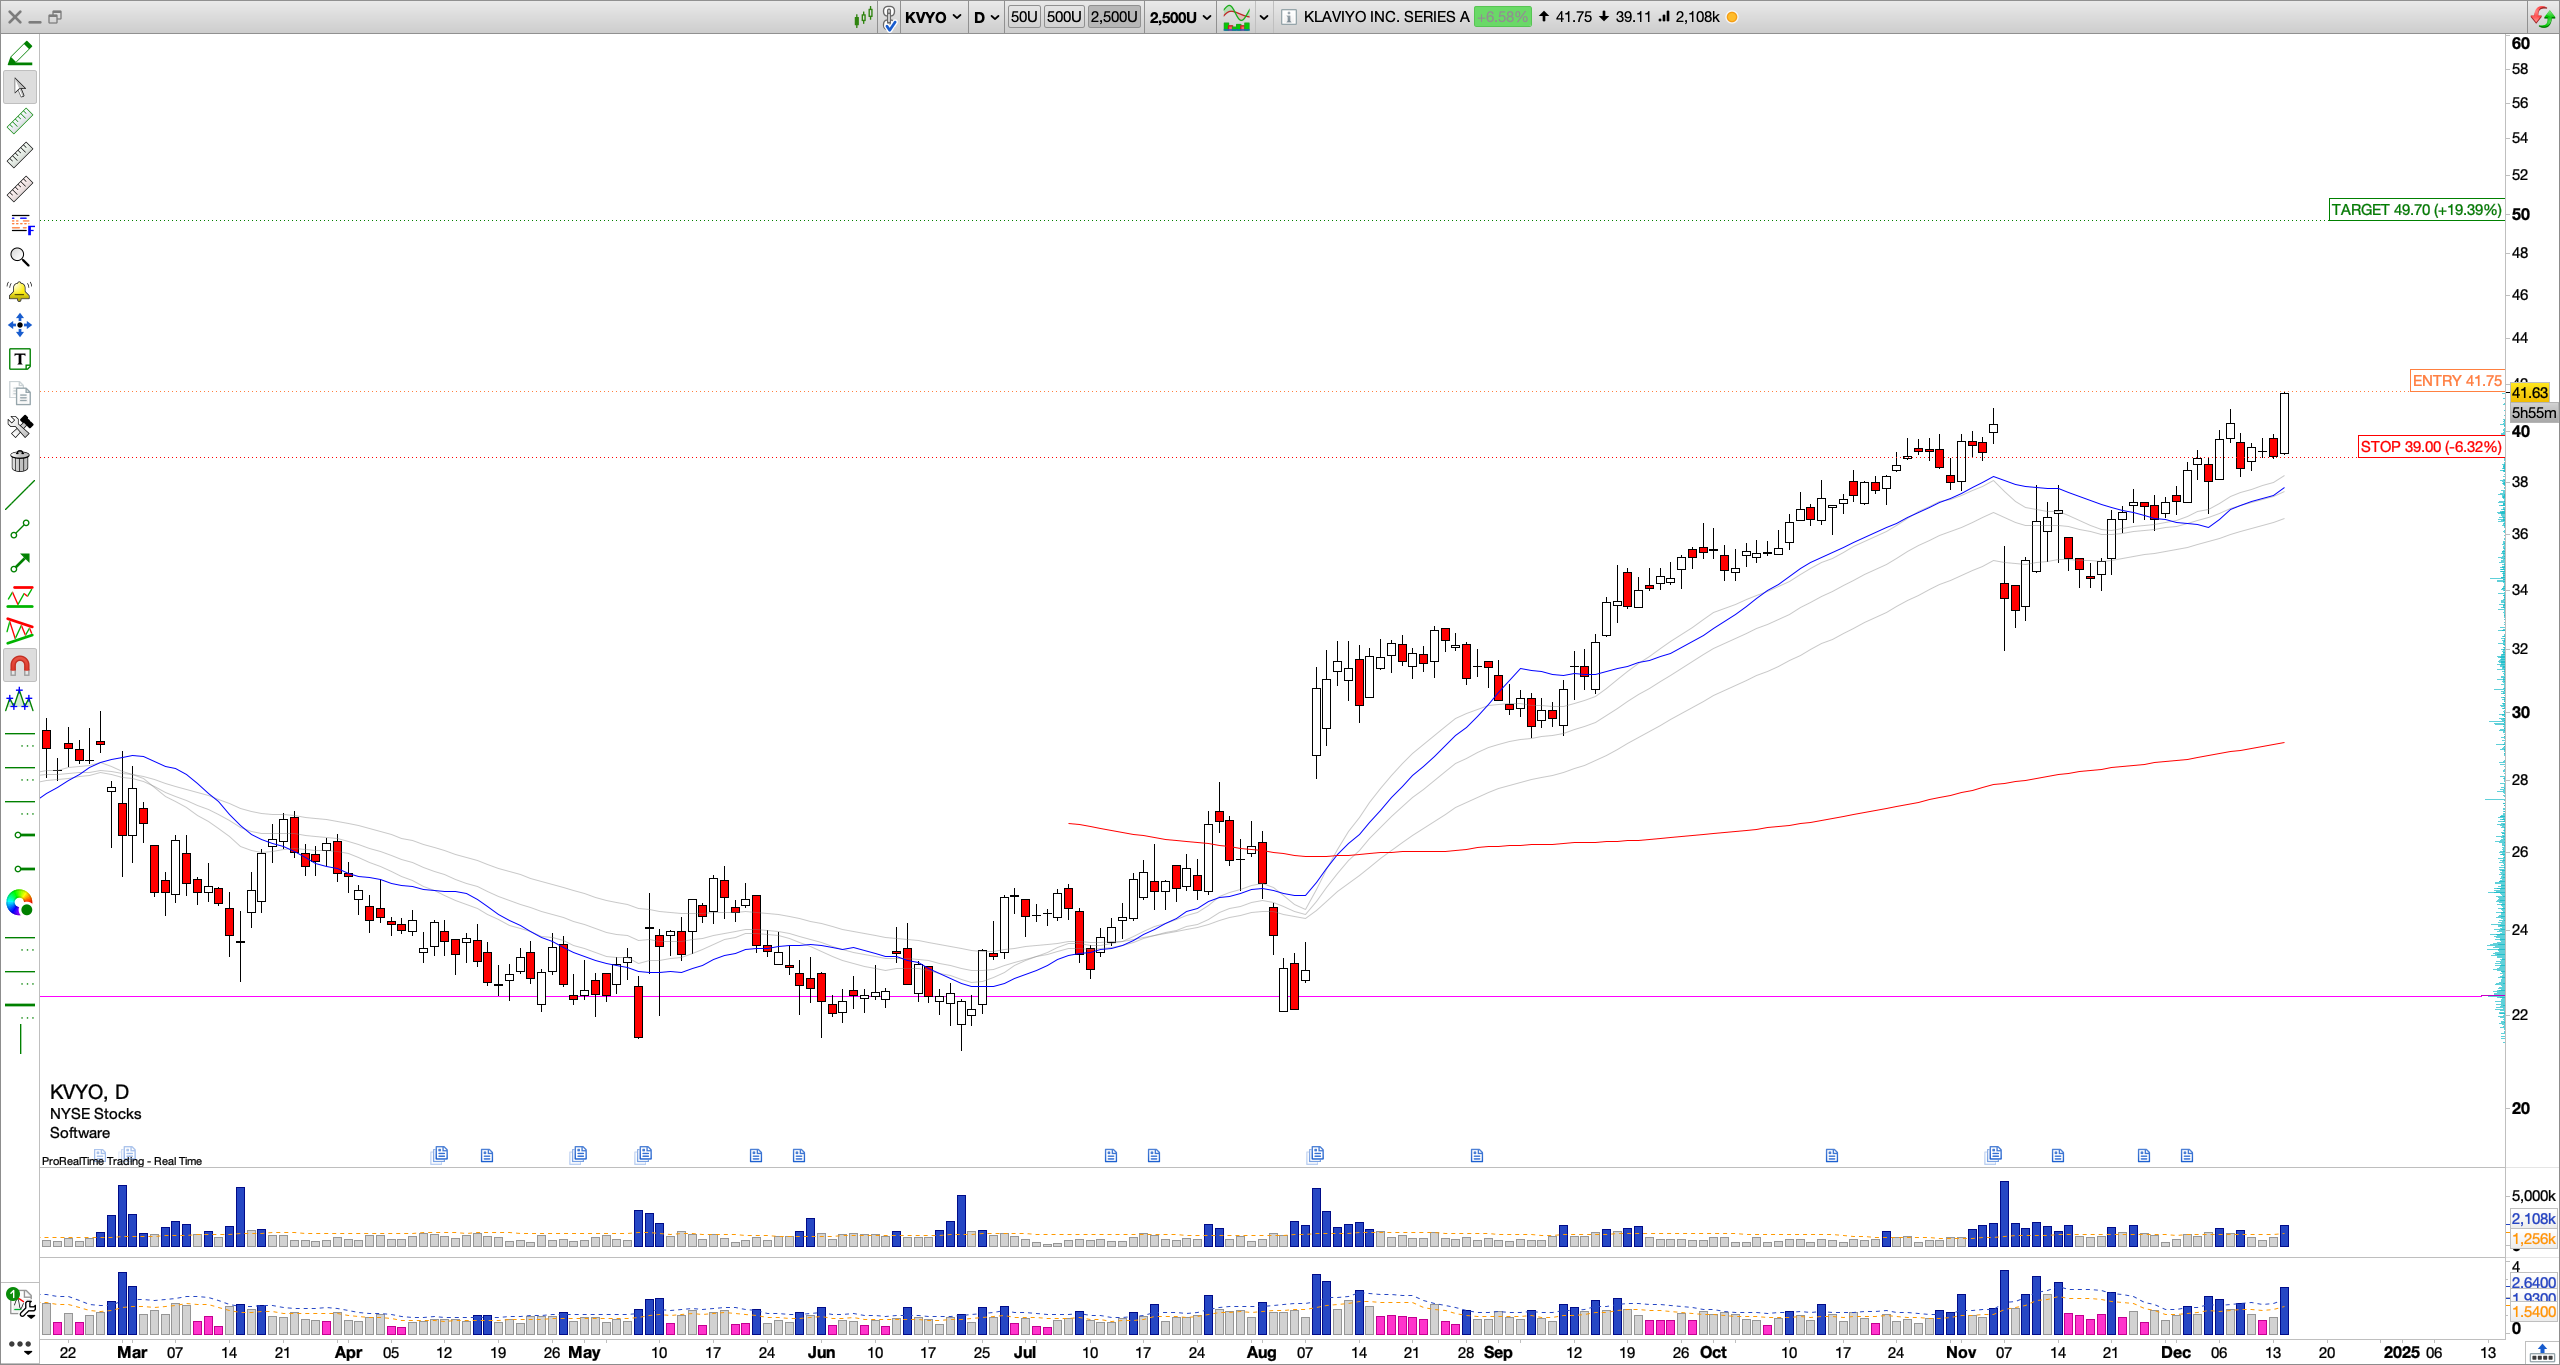The width and height of the screenshot is (2560, 1365).
Task: Select the green trend line tool
Action: click(x=19, y=495)
